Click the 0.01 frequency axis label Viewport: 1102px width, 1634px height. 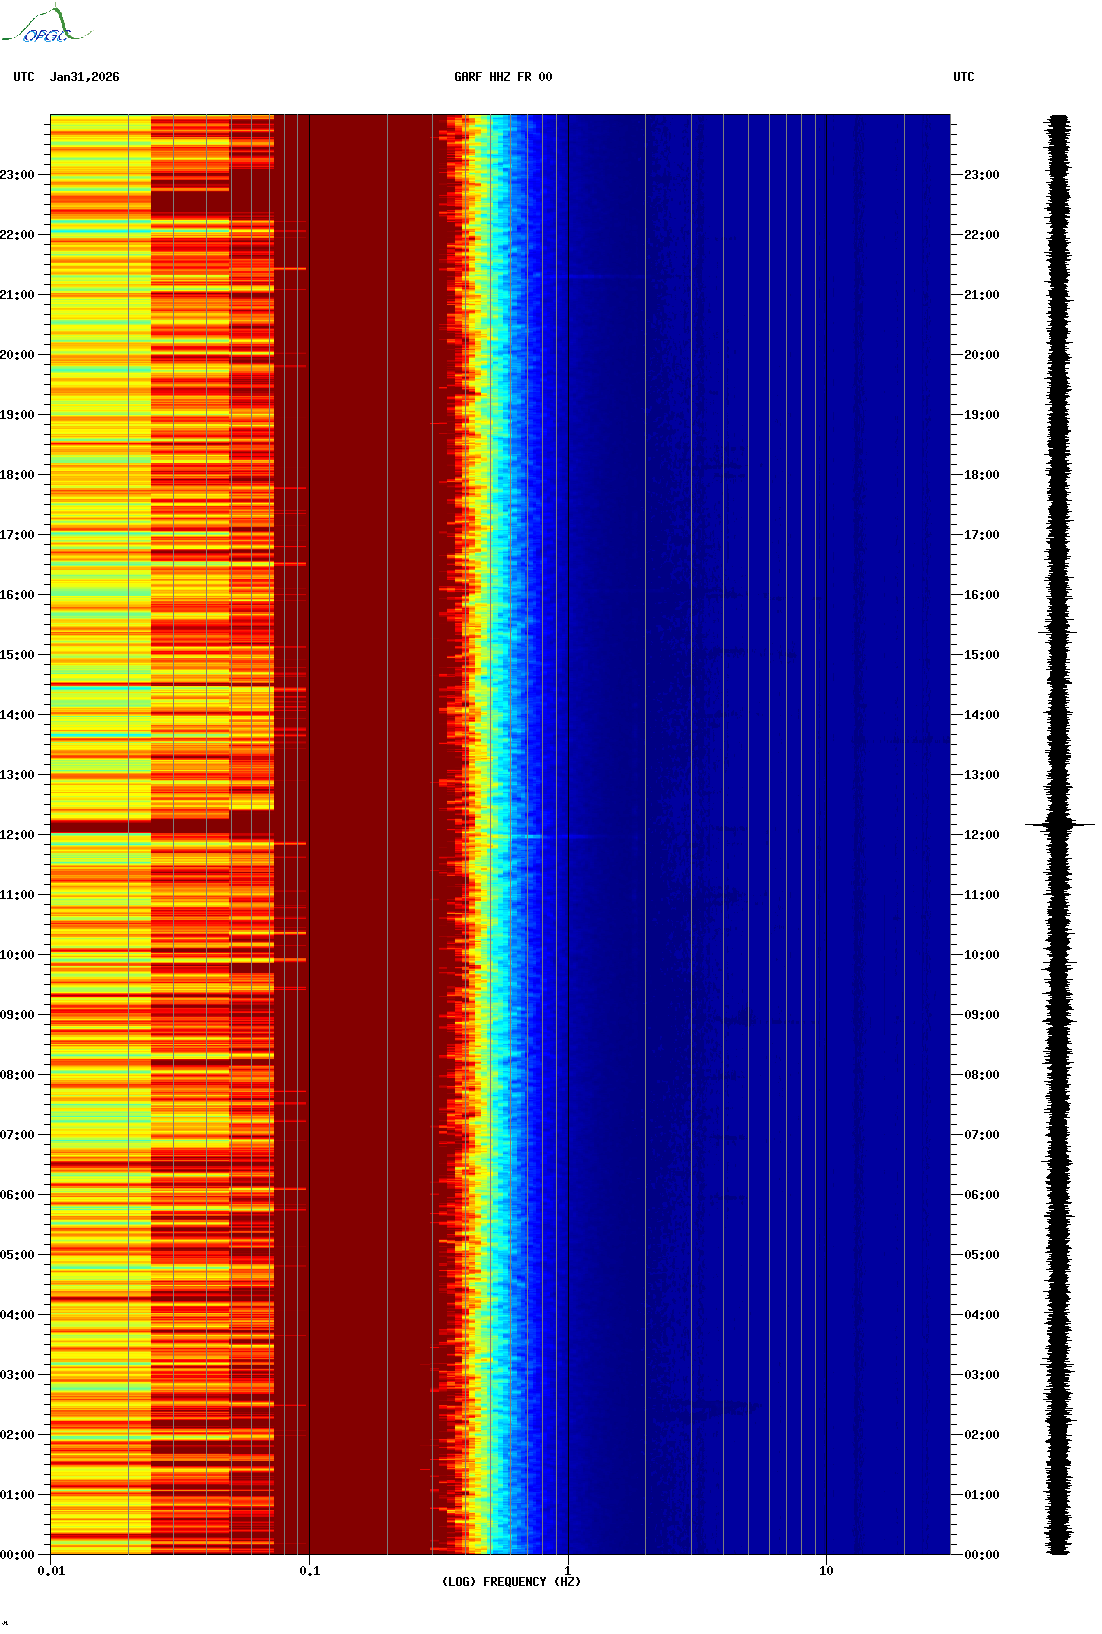coord(51,1571)
